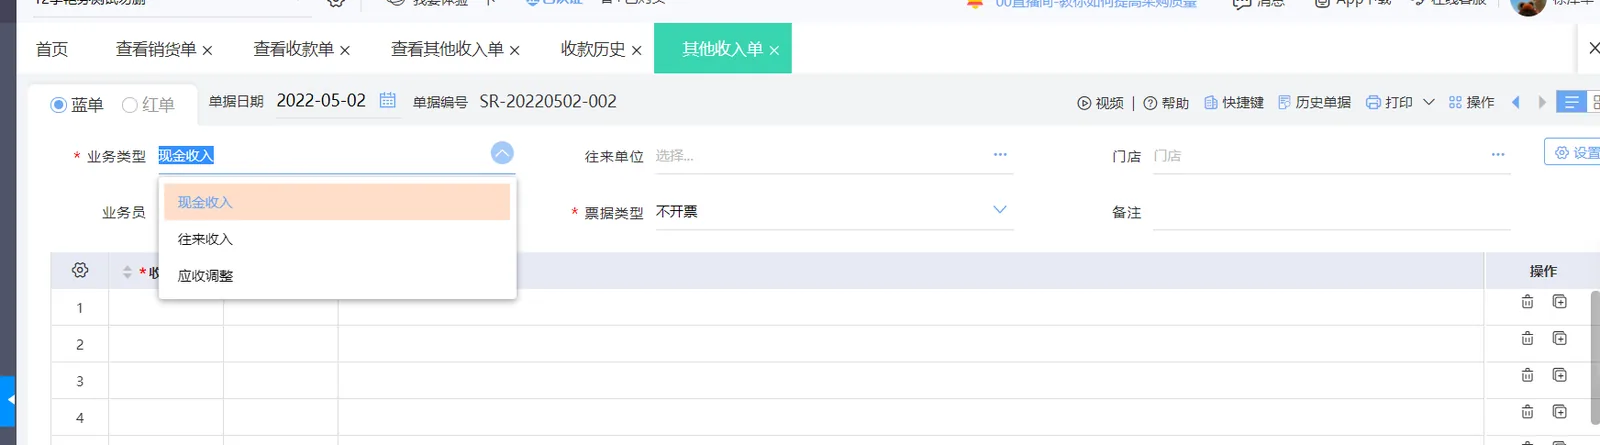This screenshot has height=445, width=1600.
Task: Open the 操作 operations menu
Action: pyautogui.click(x=1471, y=102)
